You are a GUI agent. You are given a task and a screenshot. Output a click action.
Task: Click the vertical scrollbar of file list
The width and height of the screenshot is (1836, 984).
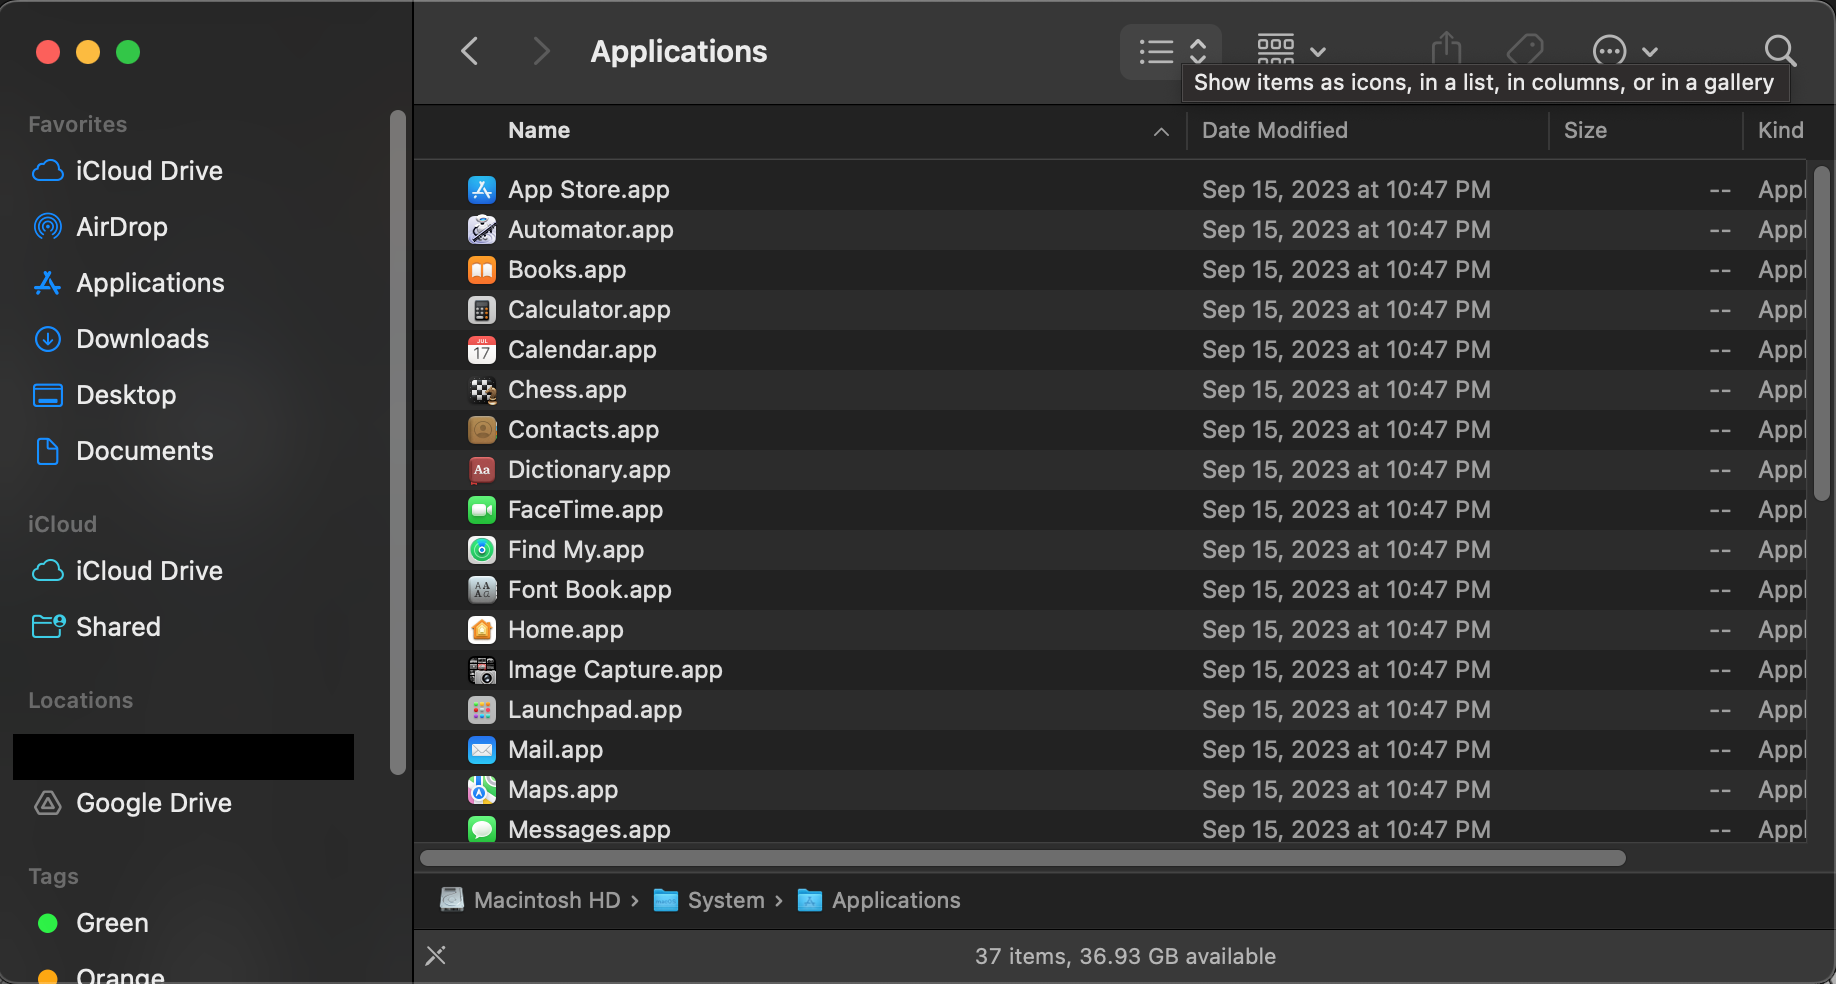[1821, 333]
